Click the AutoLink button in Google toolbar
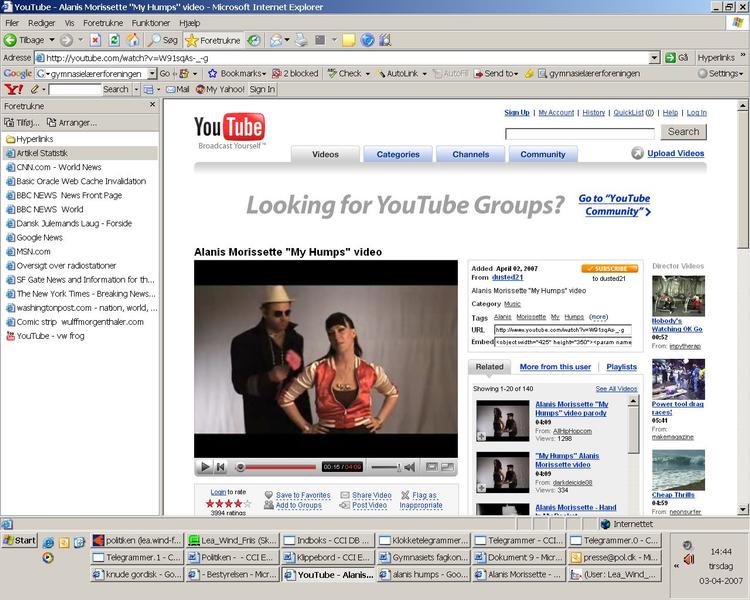 pos(397,73)
